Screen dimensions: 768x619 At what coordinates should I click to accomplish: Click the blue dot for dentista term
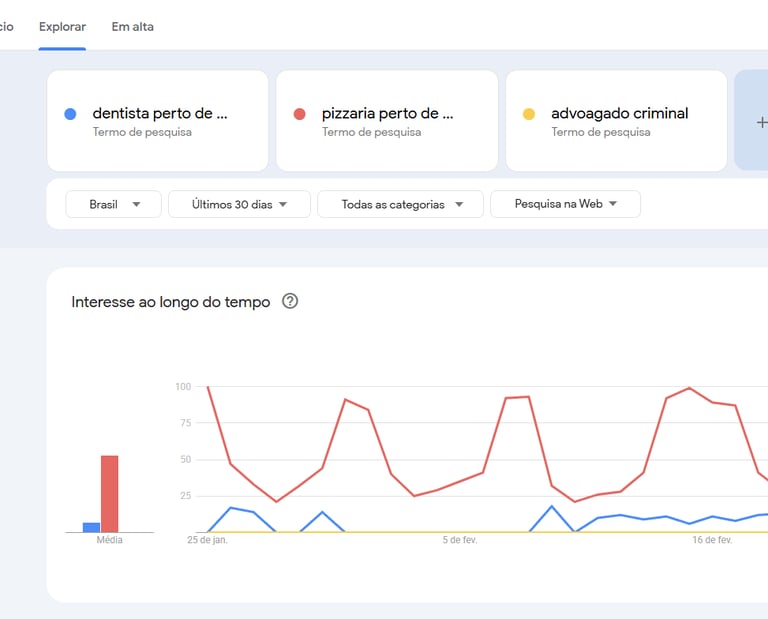point(70,114)
